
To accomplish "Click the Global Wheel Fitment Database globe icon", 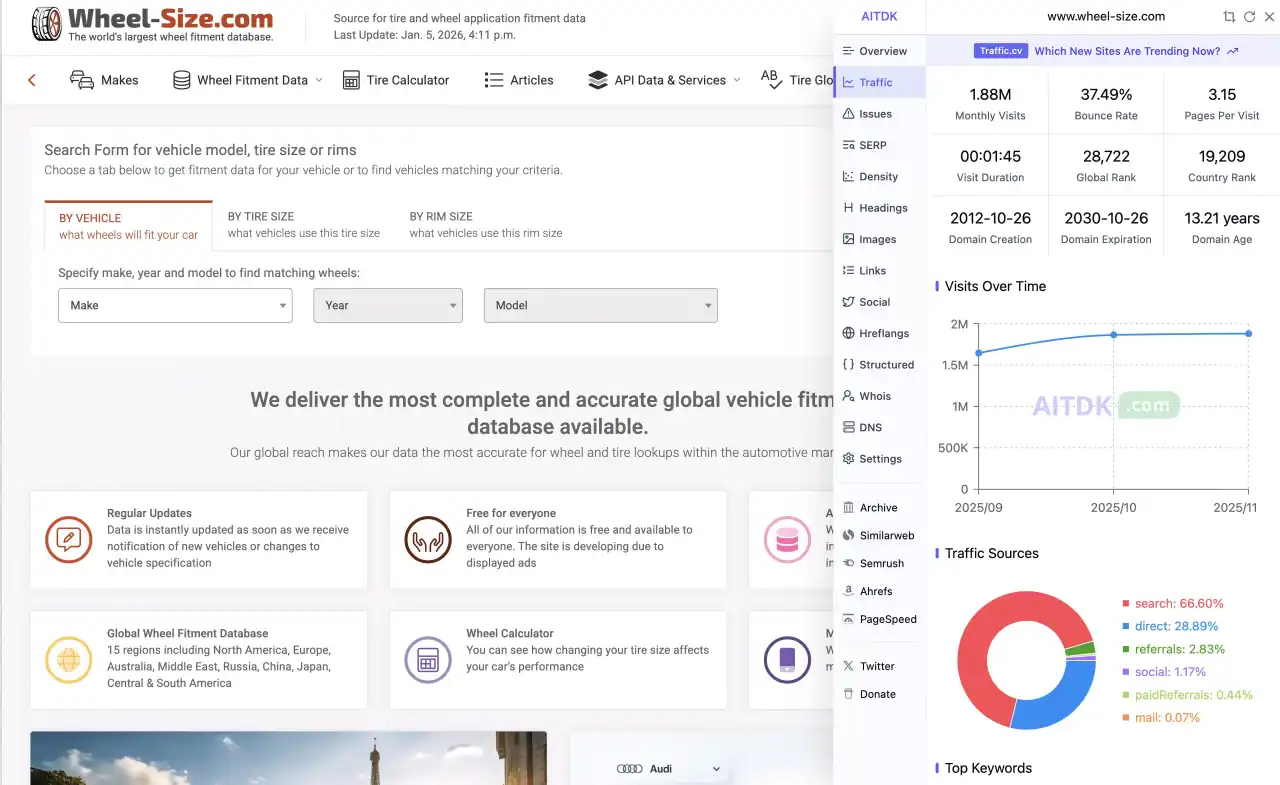I will tap(69, 660).
